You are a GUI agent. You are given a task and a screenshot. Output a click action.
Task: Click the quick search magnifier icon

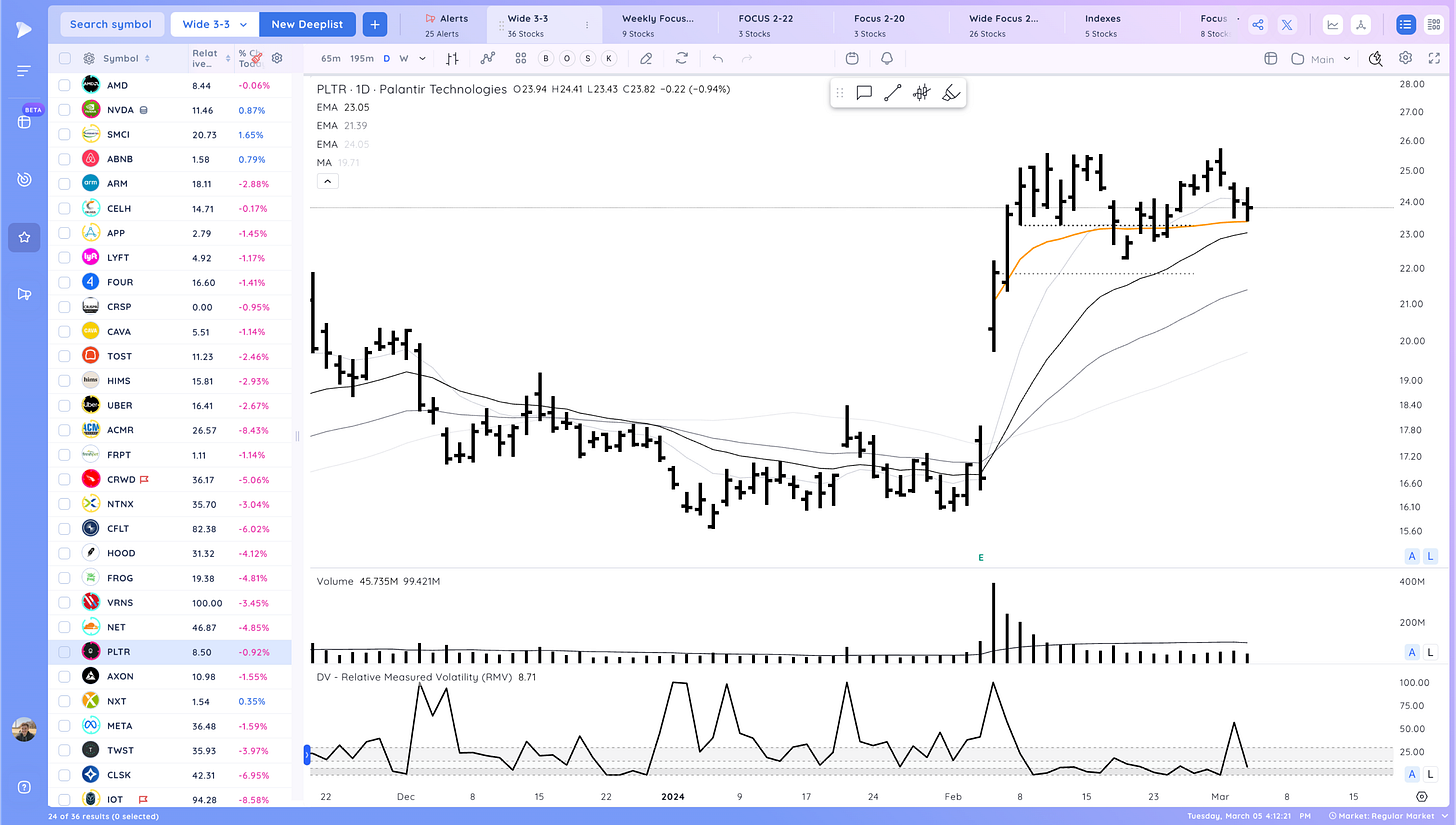point(1375,58)
